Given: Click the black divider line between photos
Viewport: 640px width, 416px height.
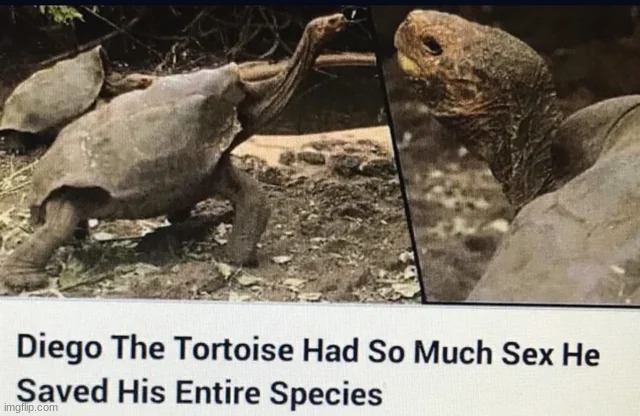Looking at the screenshot, I should click(399, 155).
